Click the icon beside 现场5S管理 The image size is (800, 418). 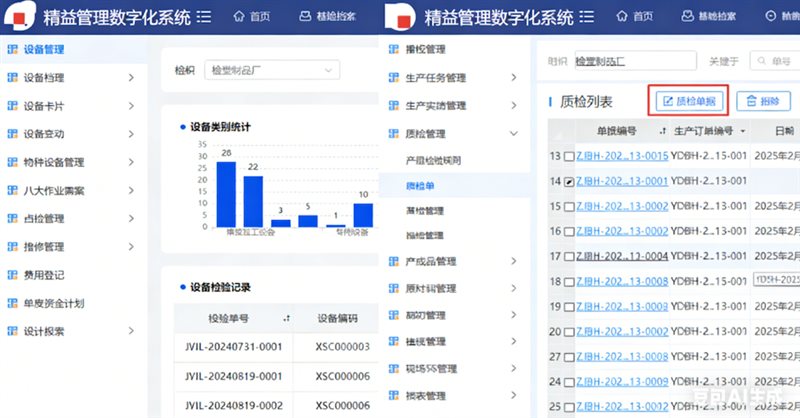click(393, 368)
